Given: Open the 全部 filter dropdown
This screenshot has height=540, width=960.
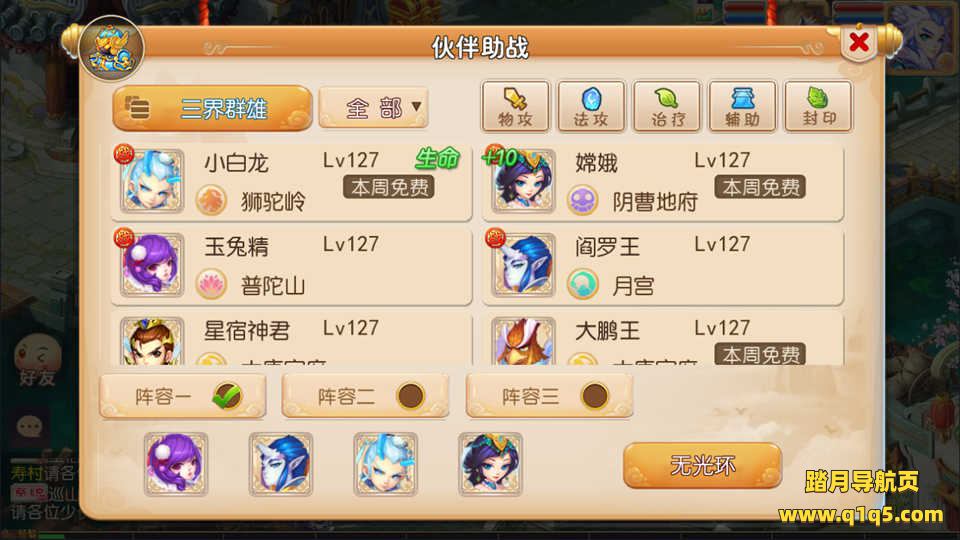Looking at the screenshot, I should click(x=373, y=108).
